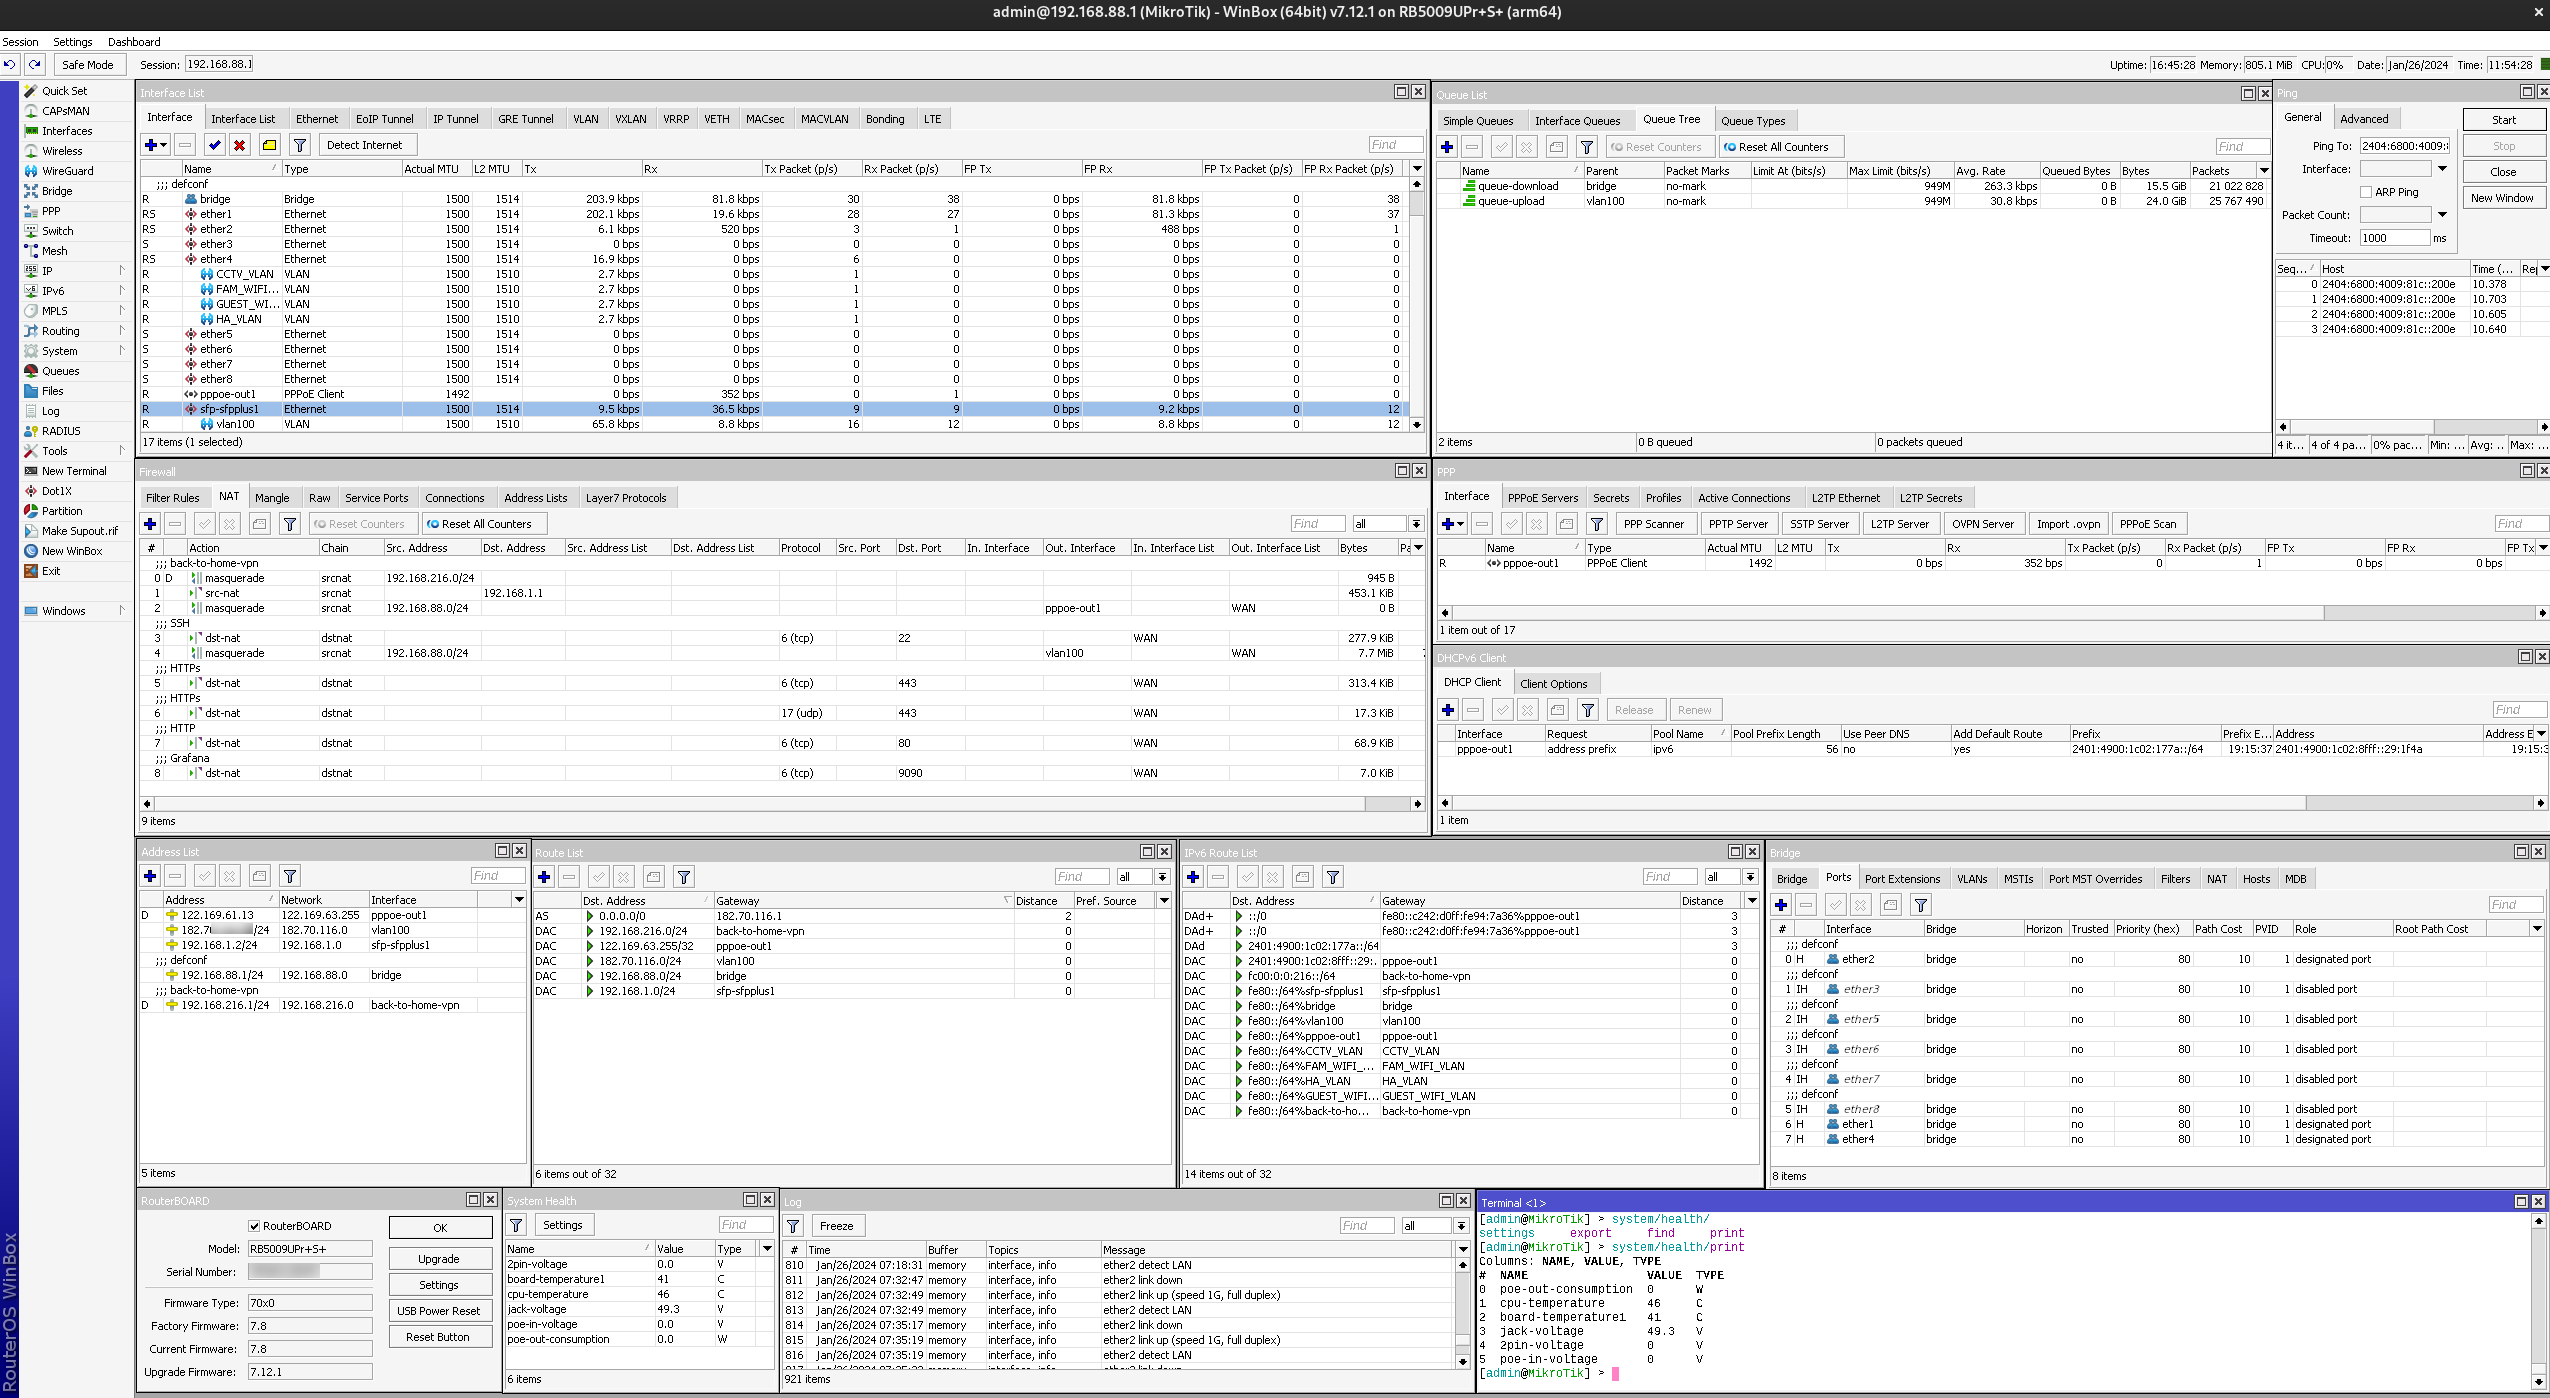Switch to the Secrets tab in PPP window
This screenshot has height=1398, width=2550.
pos(1611,498)
